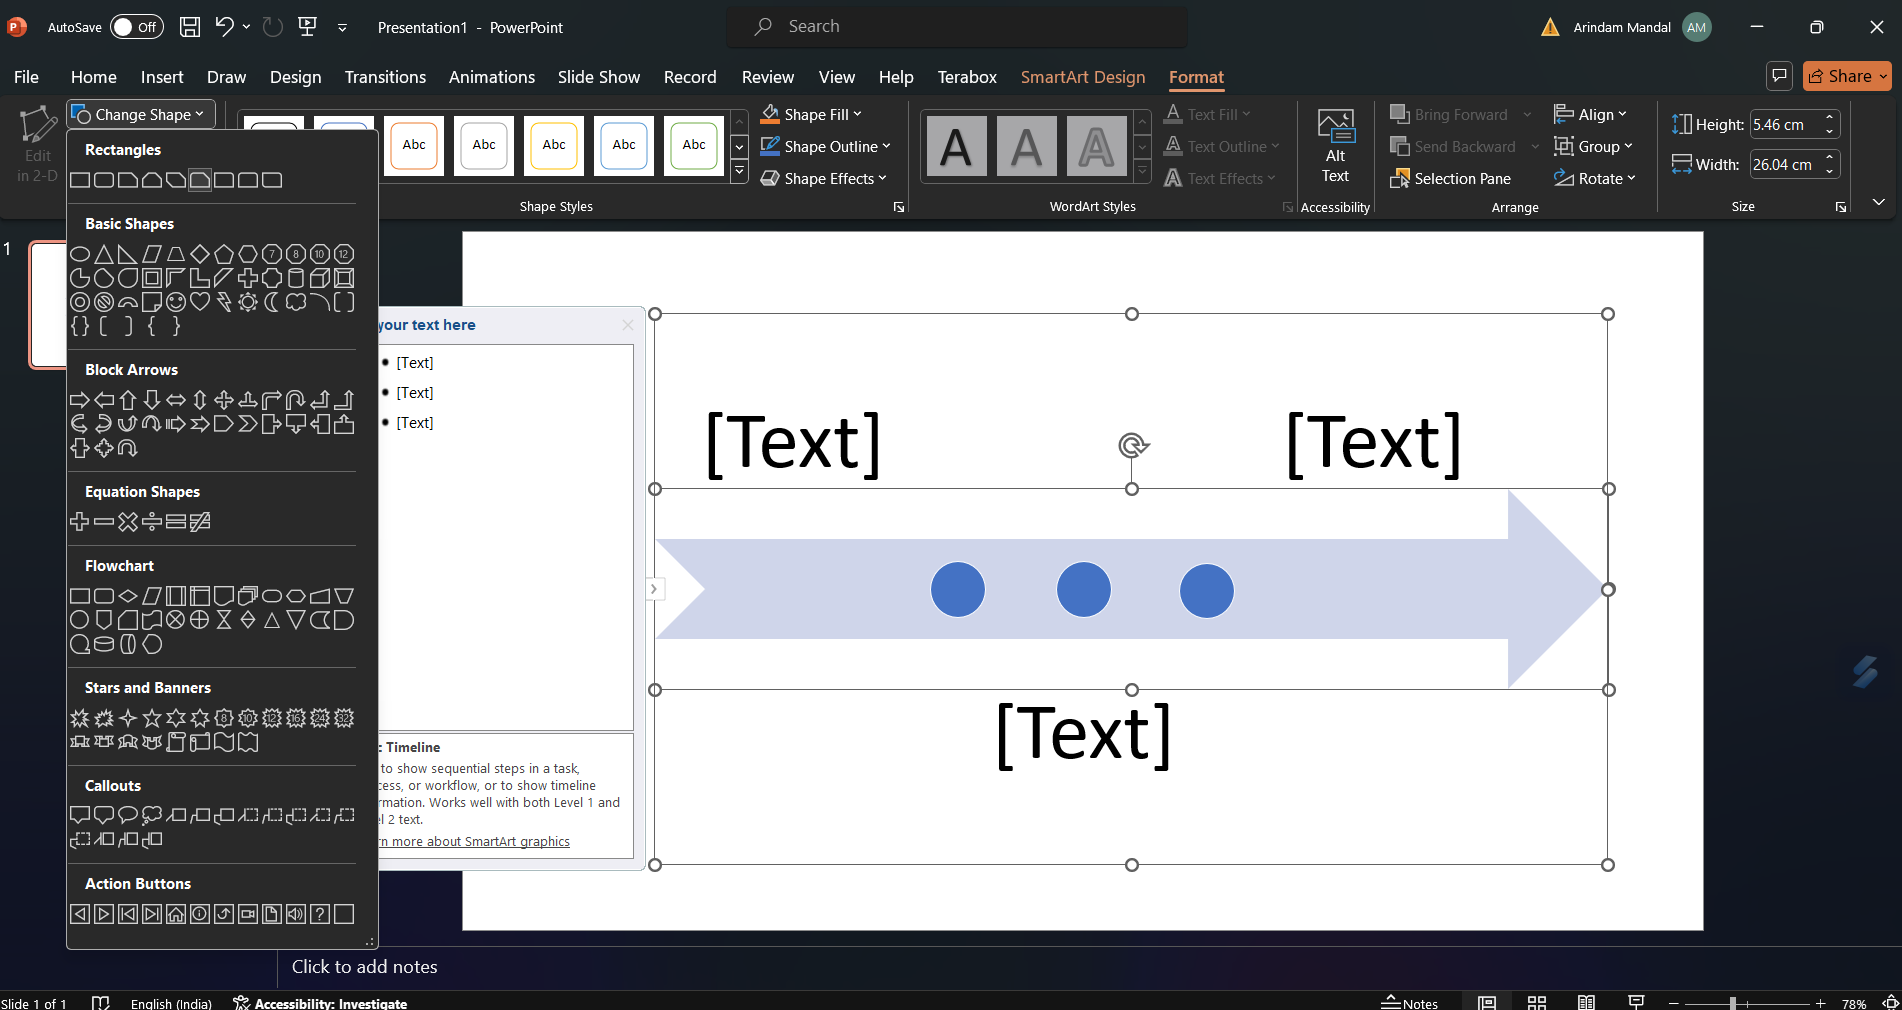The image size is (1902, 1010).
Task: Collapse SmartArt text pane arrow
Action: click(654, 589)
